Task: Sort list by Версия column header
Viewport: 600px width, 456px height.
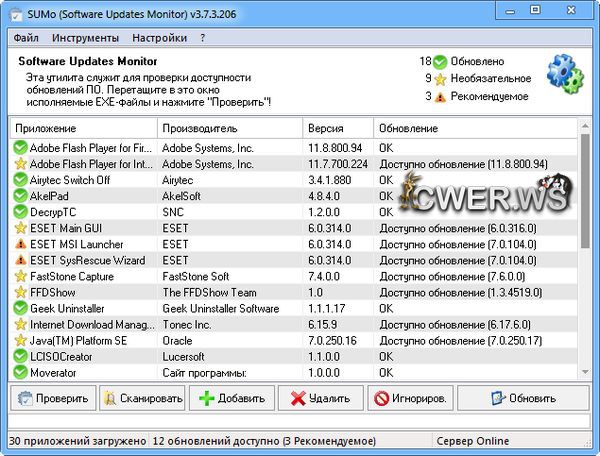Action: click(338, 129)
